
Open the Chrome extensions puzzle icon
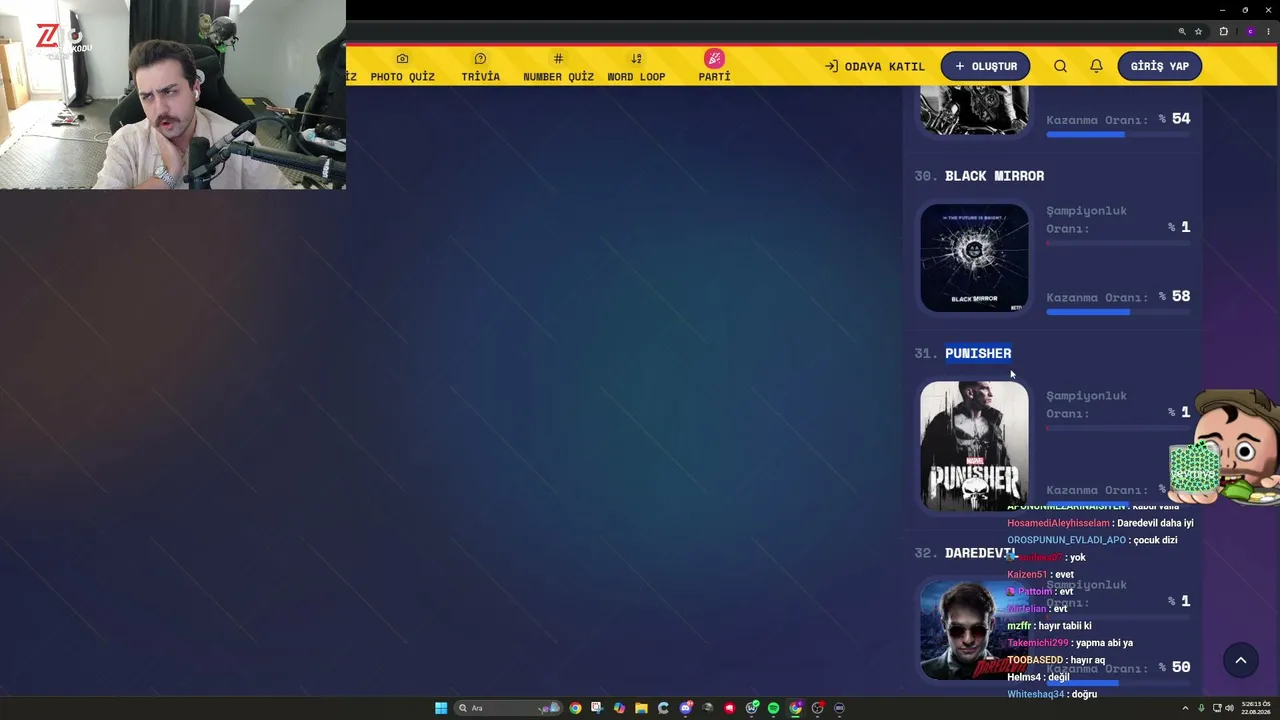click(x=1223, y=31)
